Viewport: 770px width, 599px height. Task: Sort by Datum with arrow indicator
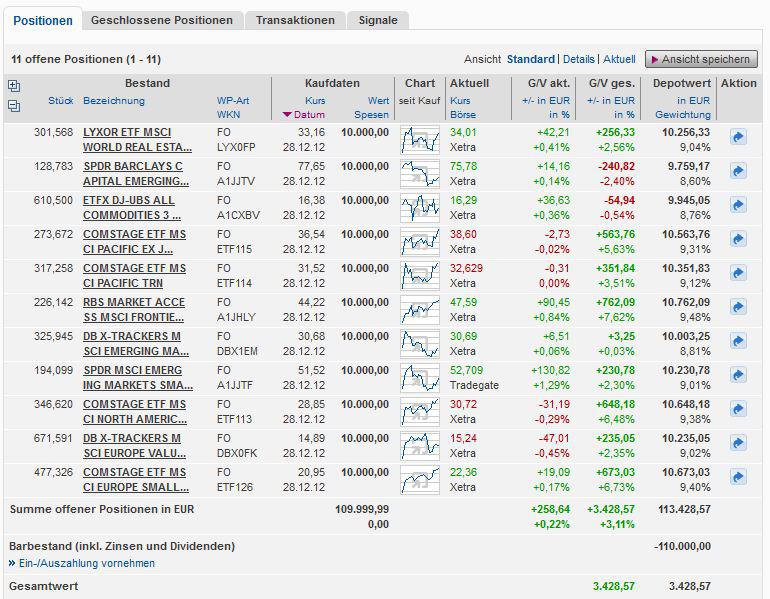click(x=304, y=114)
